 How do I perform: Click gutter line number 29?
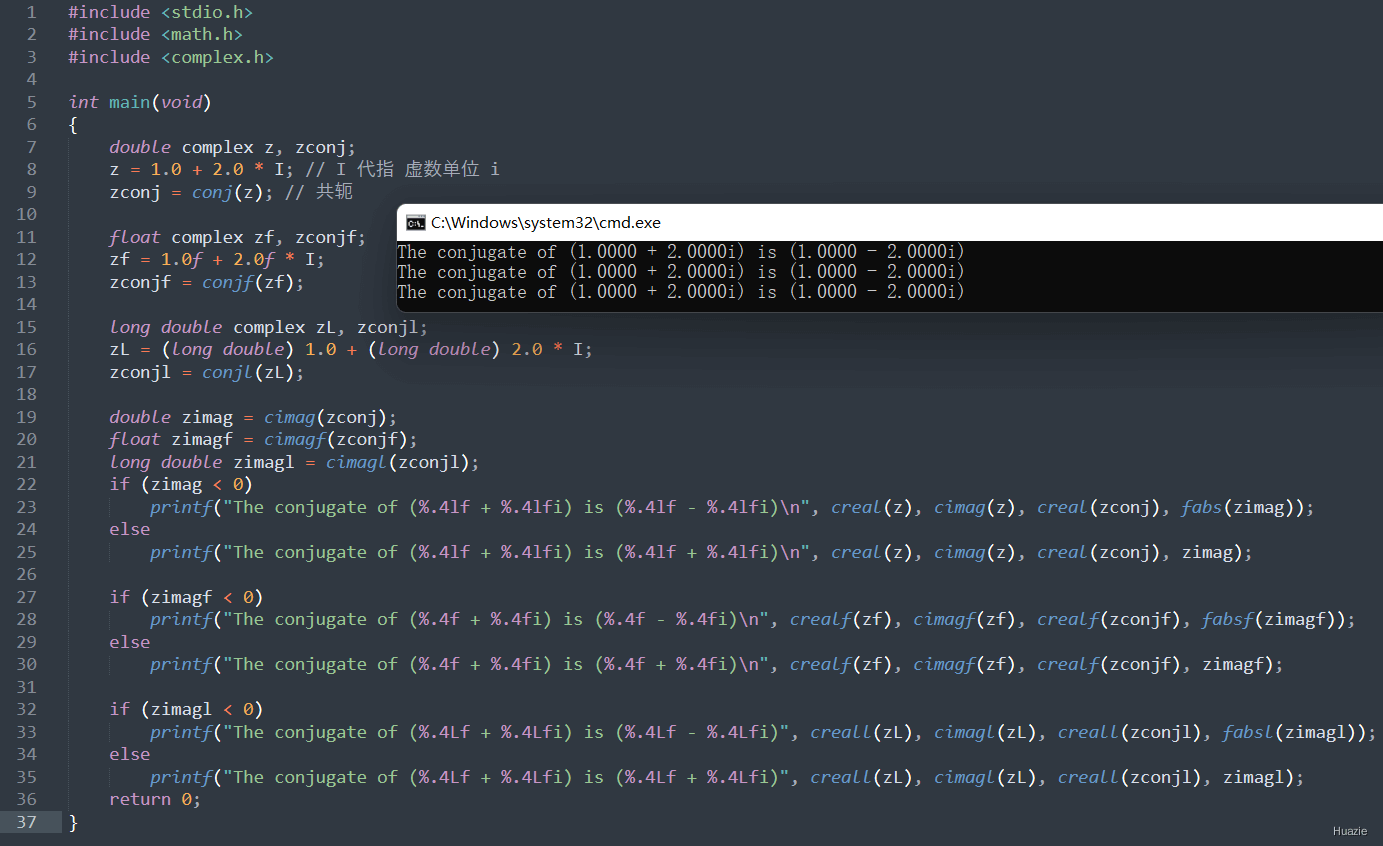point(26,642)
